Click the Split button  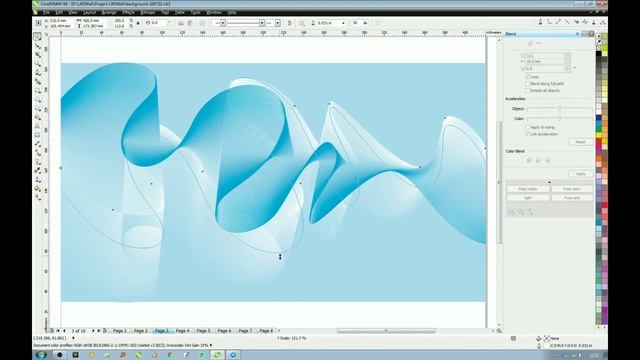(528, 198)
